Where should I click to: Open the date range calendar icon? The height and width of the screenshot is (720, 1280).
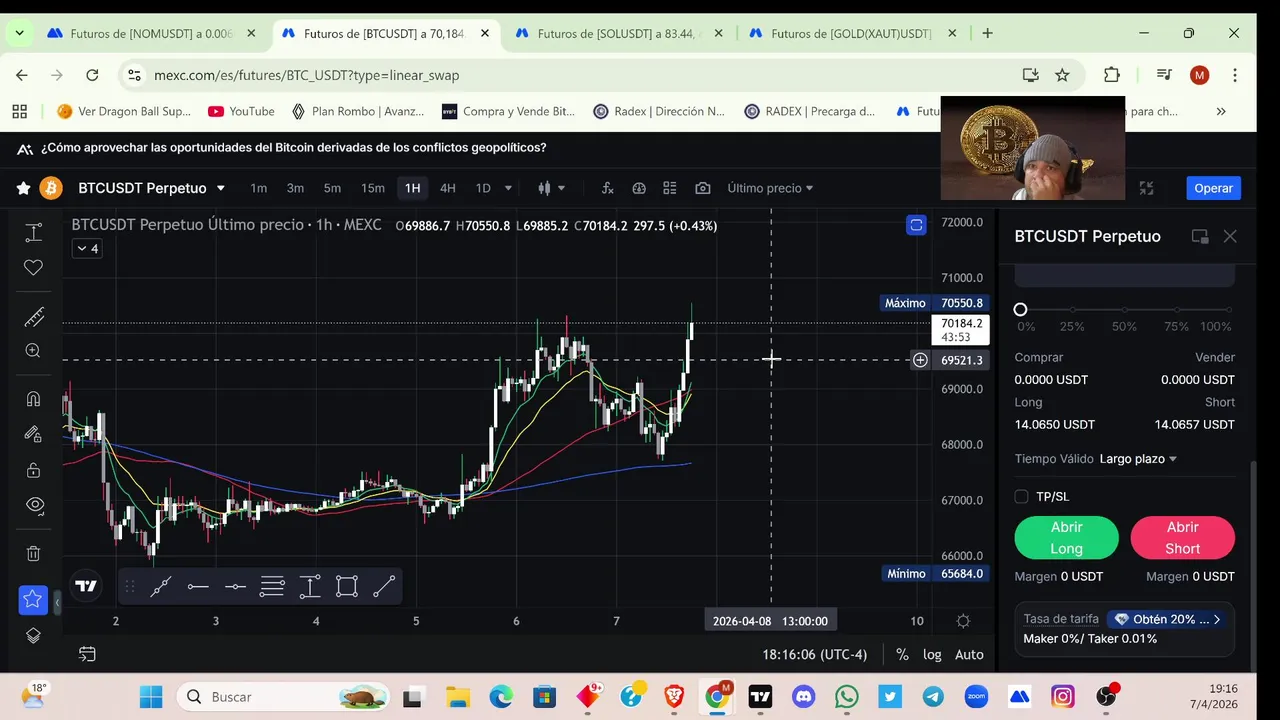pos(87,654)
